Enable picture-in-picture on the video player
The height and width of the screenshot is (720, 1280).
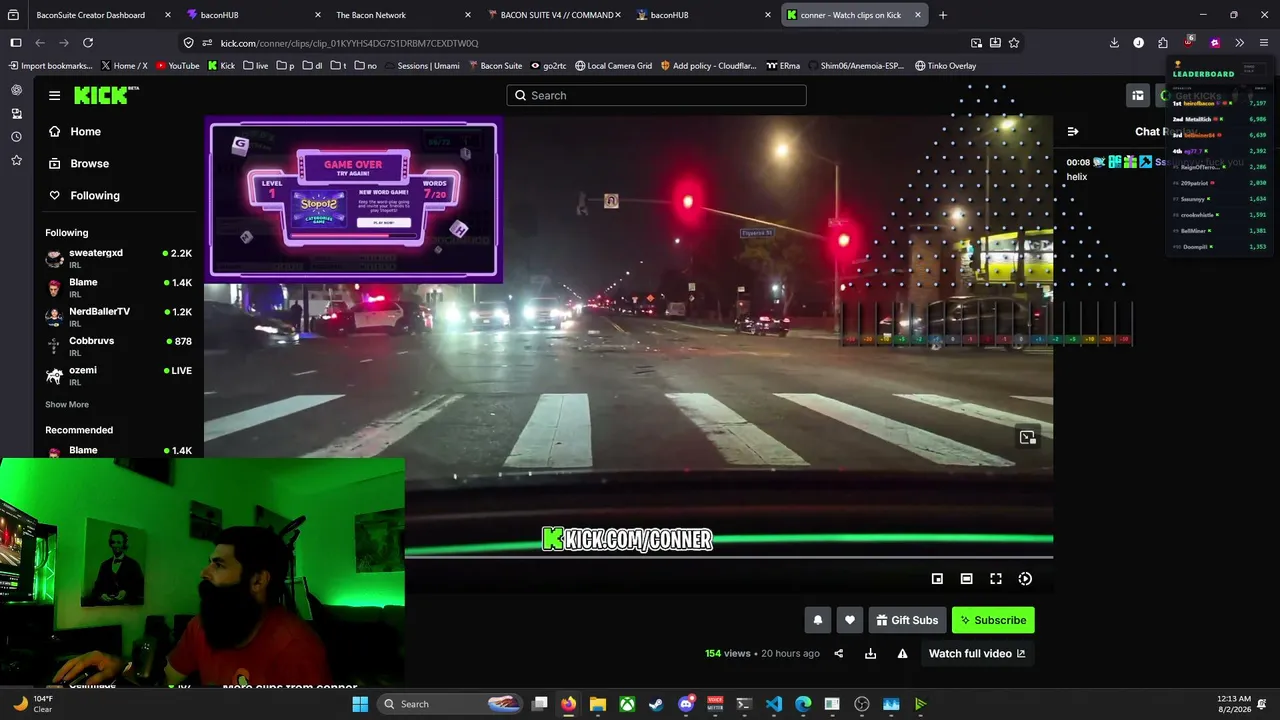937,579
